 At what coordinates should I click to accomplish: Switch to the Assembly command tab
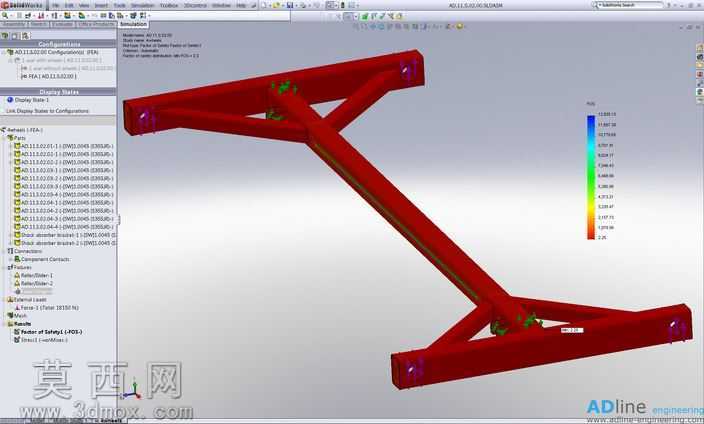point(14,24)
